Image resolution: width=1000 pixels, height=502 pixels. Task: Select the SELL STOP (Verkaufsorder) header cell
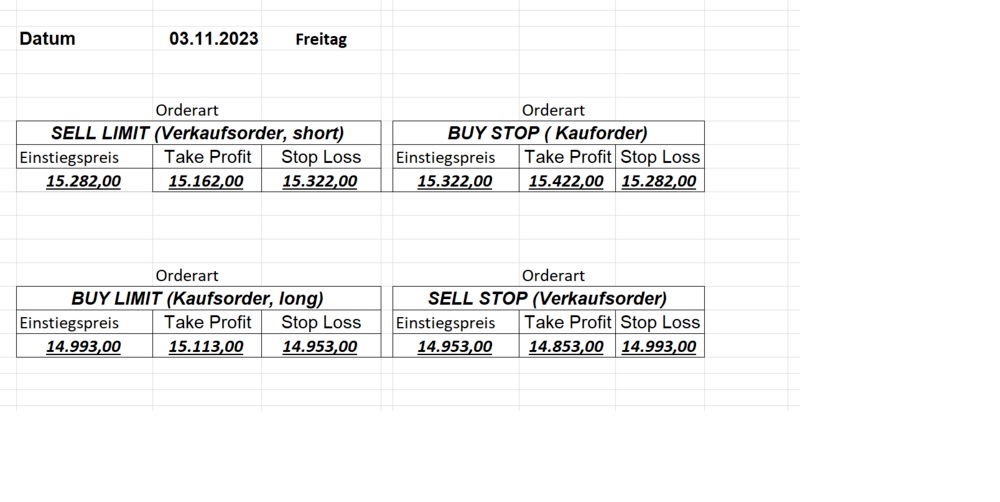click(548, 298)
